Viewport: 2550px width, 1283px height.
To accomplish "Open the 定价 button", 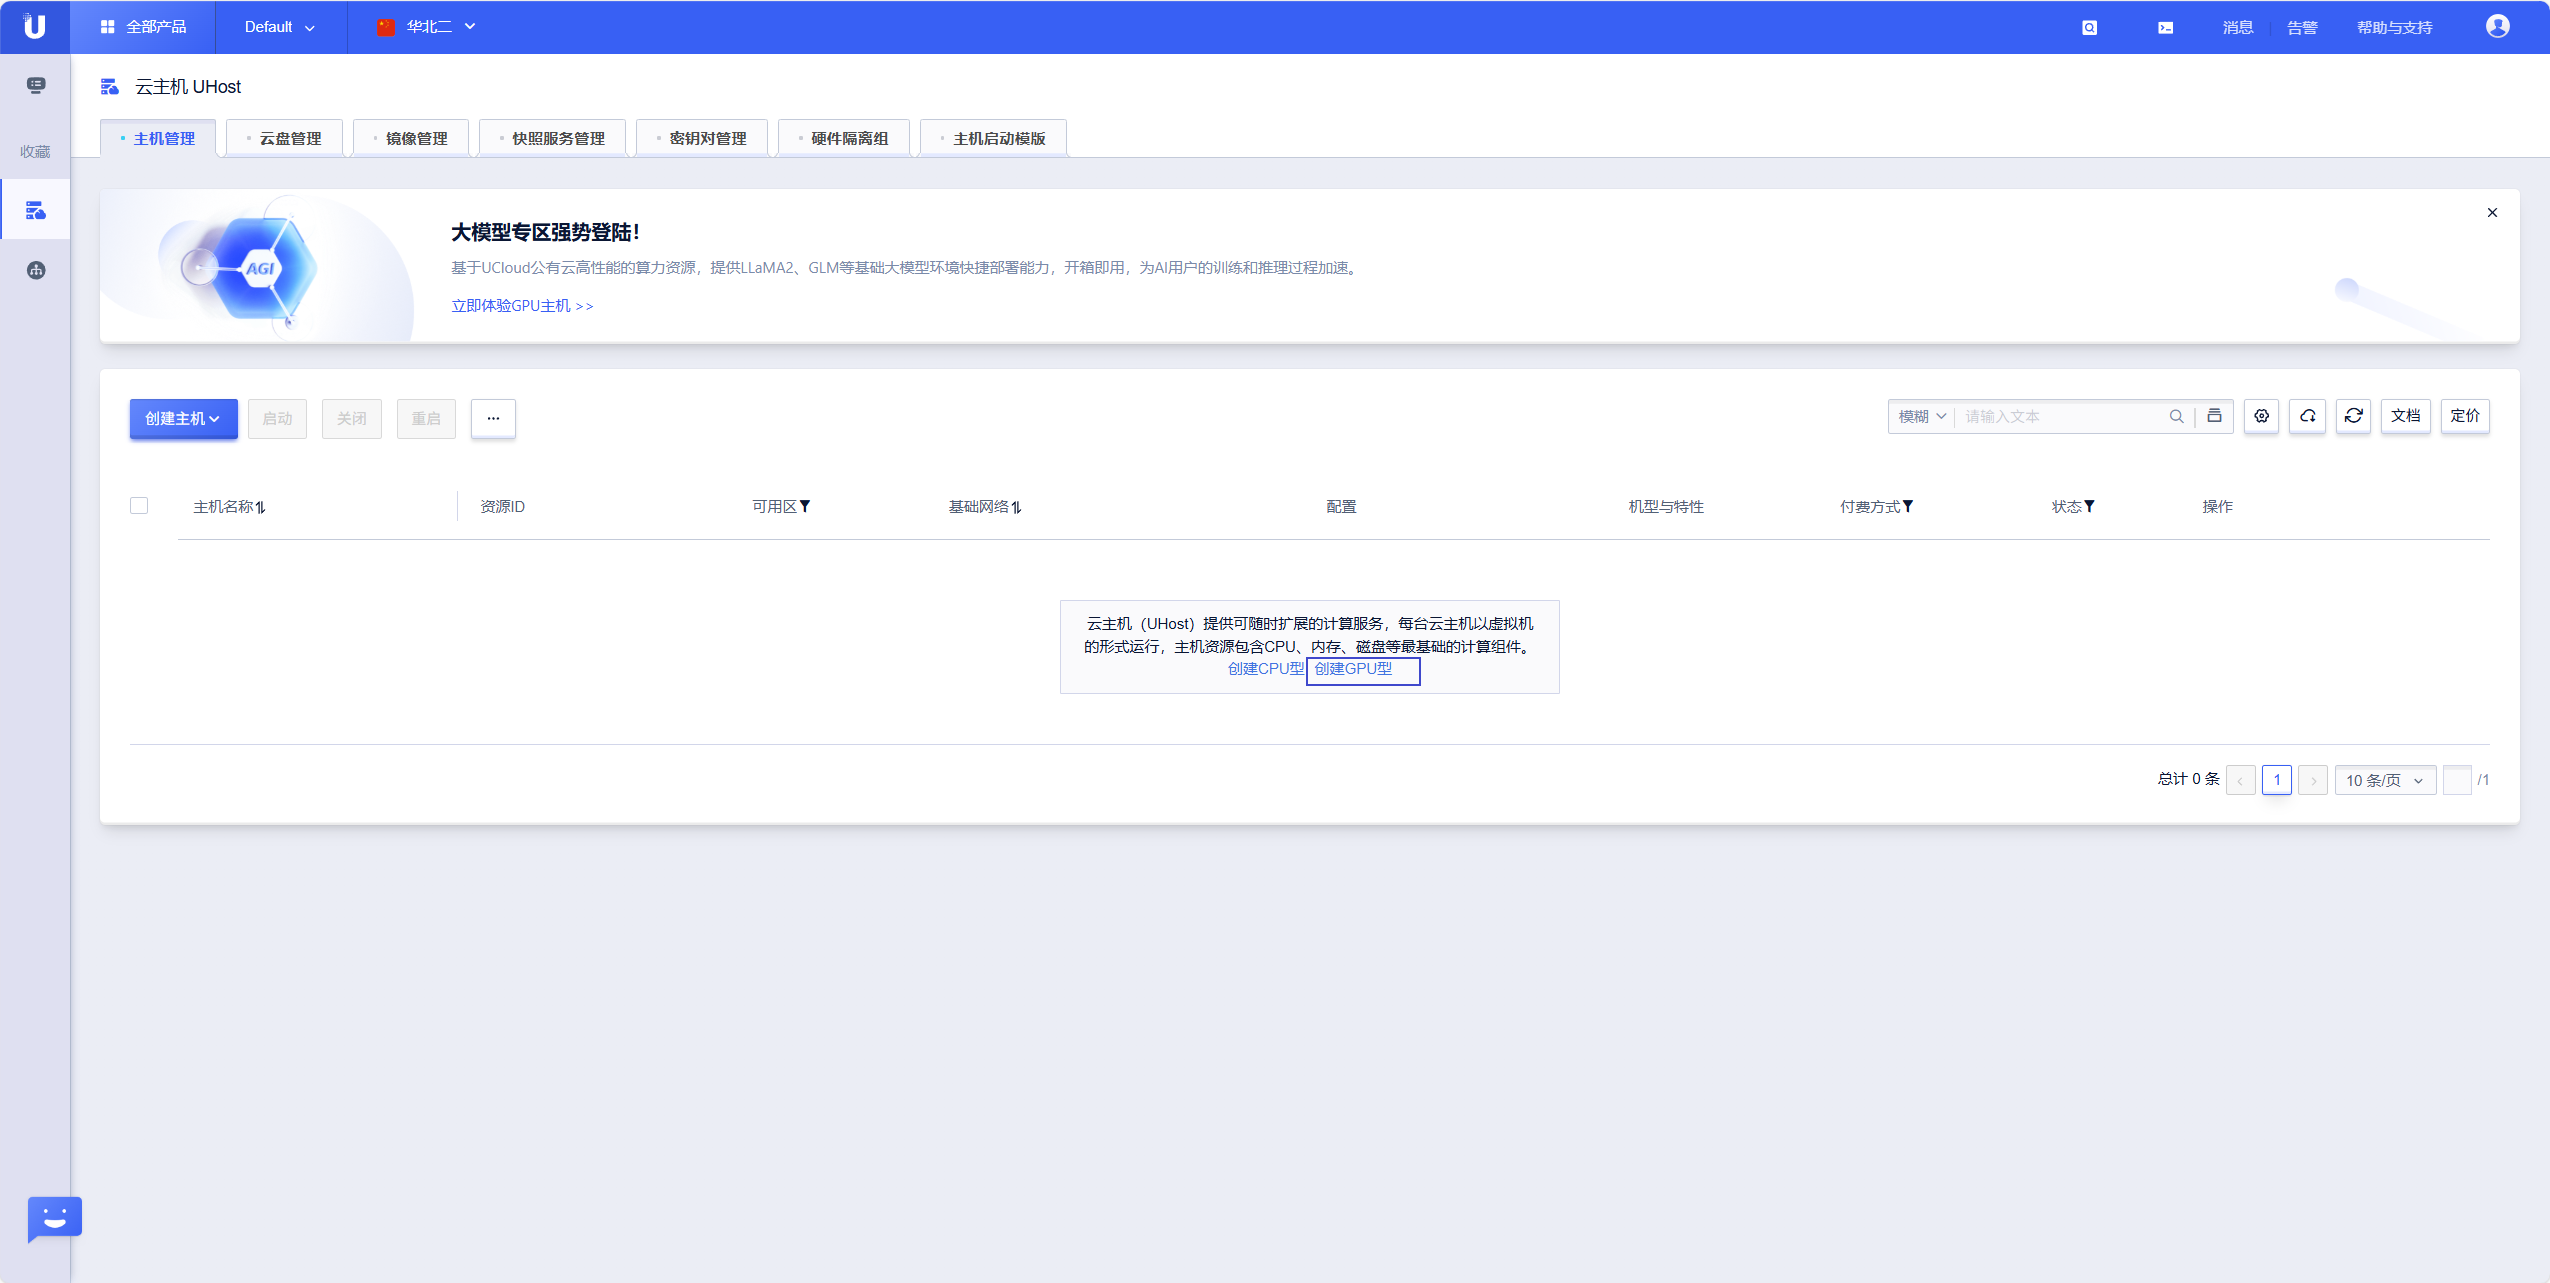I will (2465, 415).
